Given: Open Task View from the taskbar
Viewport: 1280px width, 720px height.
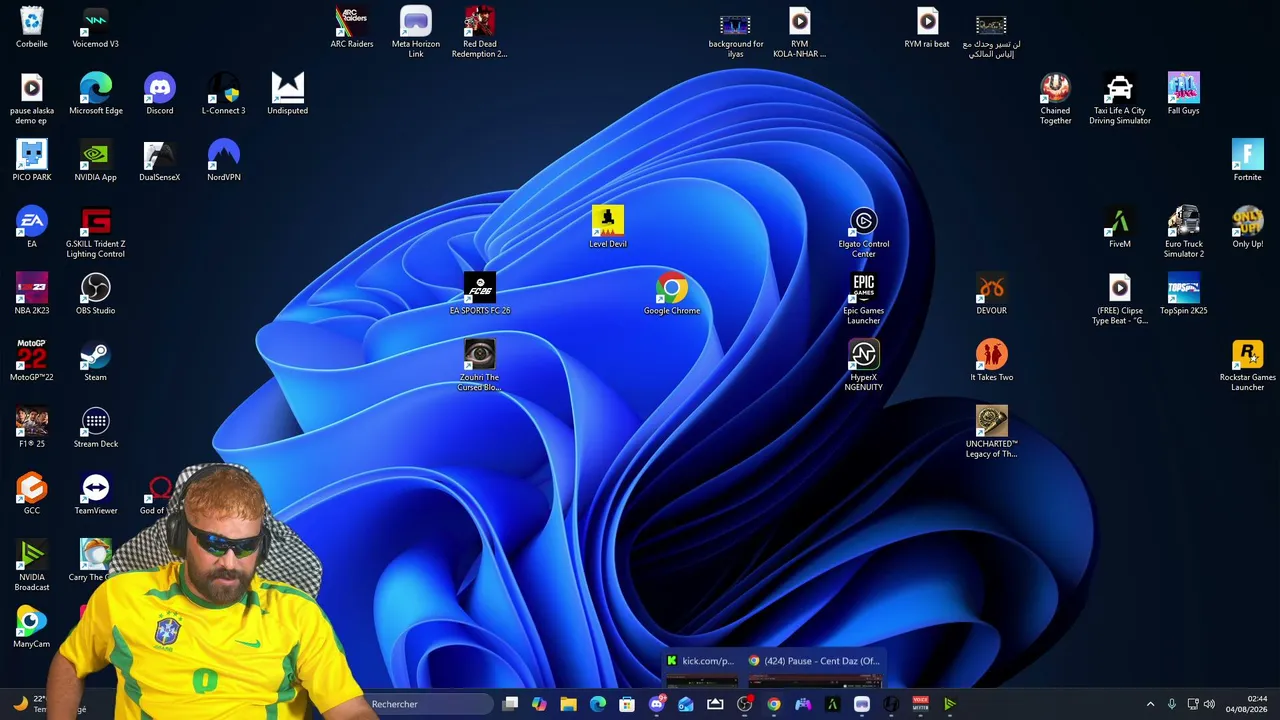Looking at the screenshot, I should [510, 704].
